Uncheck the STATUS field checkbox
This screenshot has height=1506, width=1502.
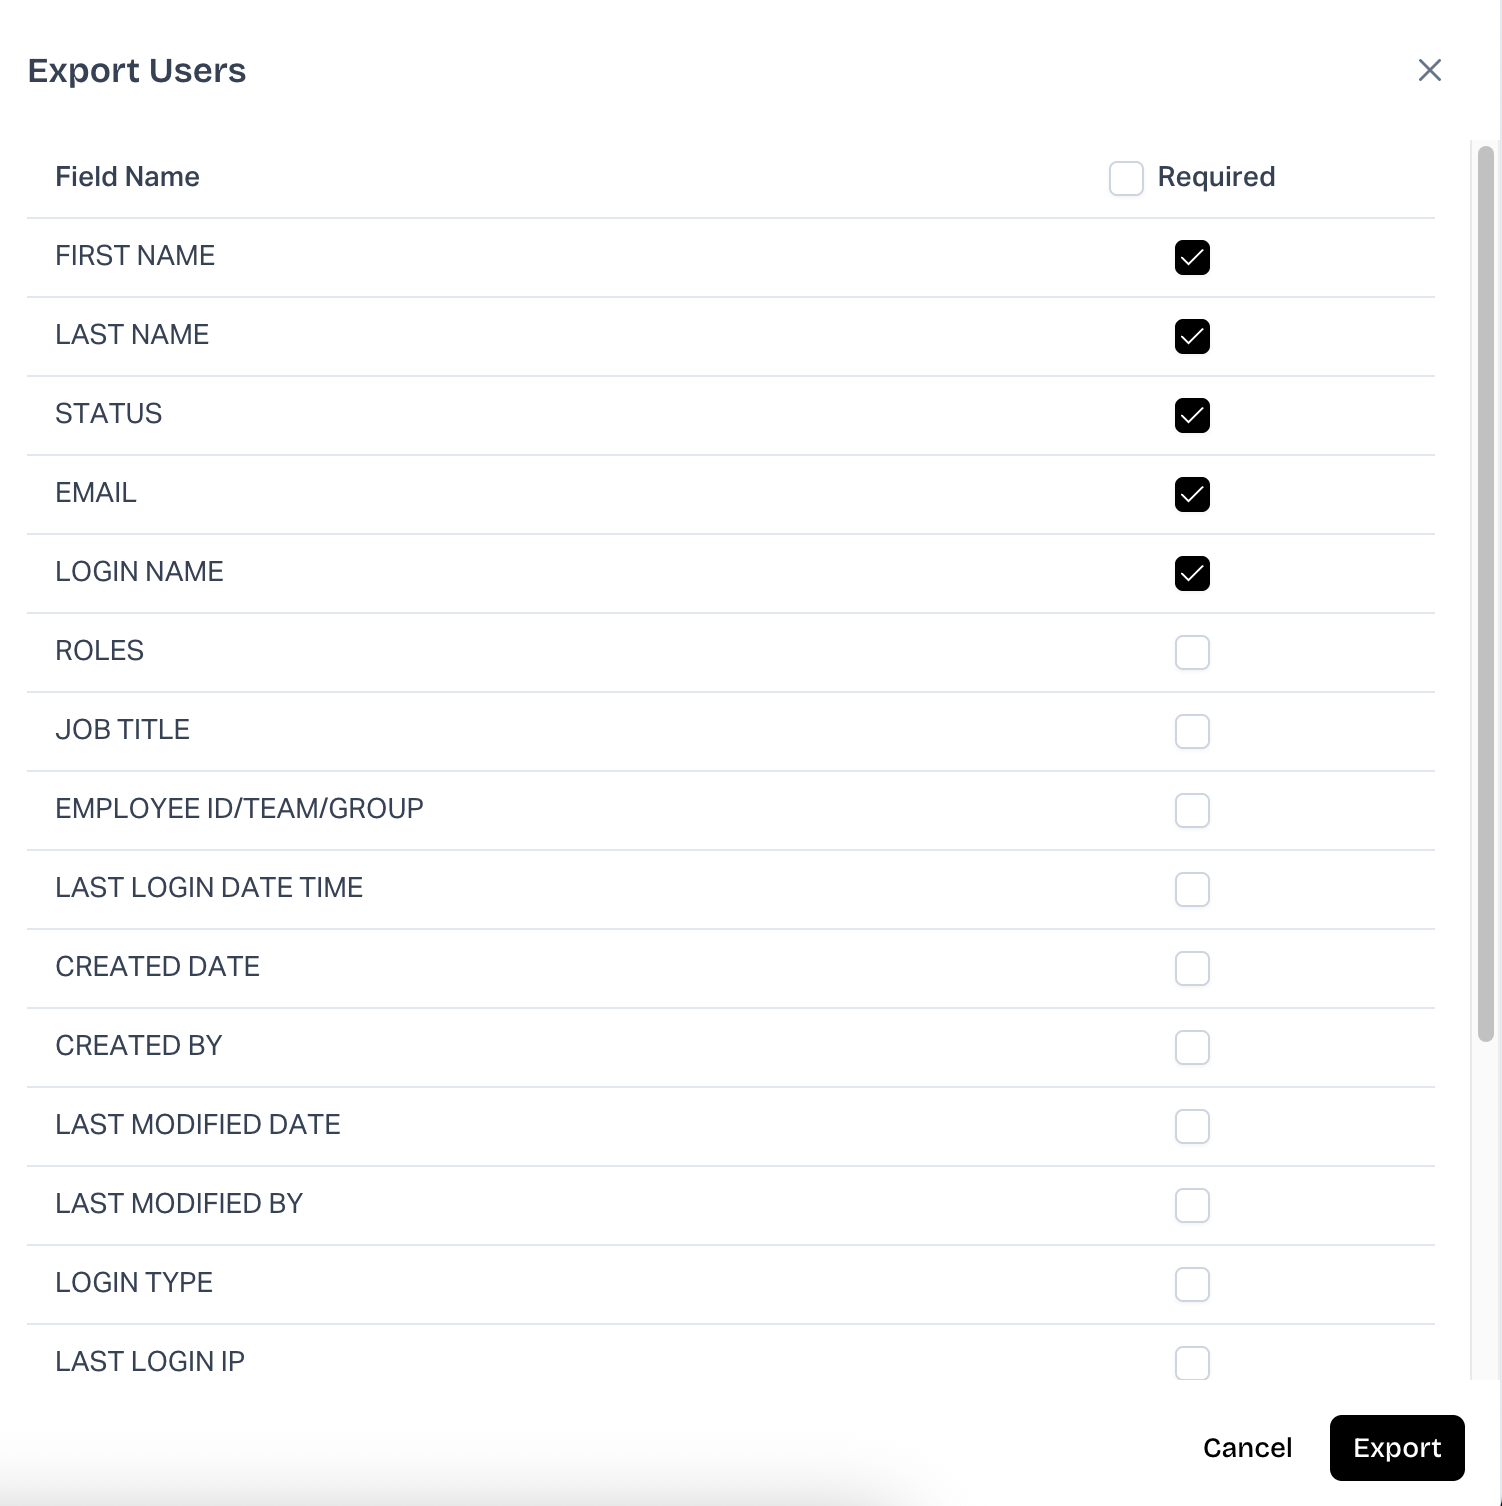(1192, 415)
